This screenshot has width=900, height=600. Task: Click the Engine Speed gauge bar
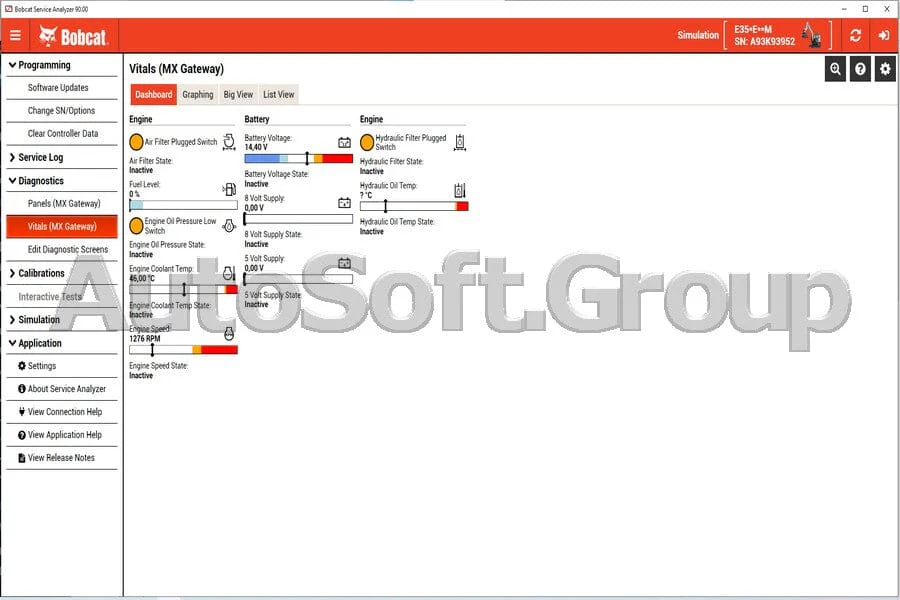coord(184,349)
